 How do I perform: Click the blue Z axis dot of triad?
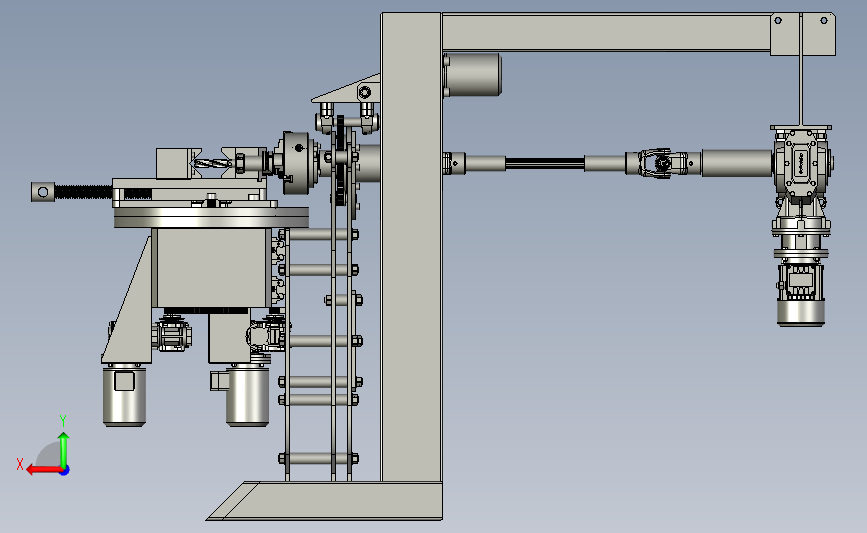65,471
